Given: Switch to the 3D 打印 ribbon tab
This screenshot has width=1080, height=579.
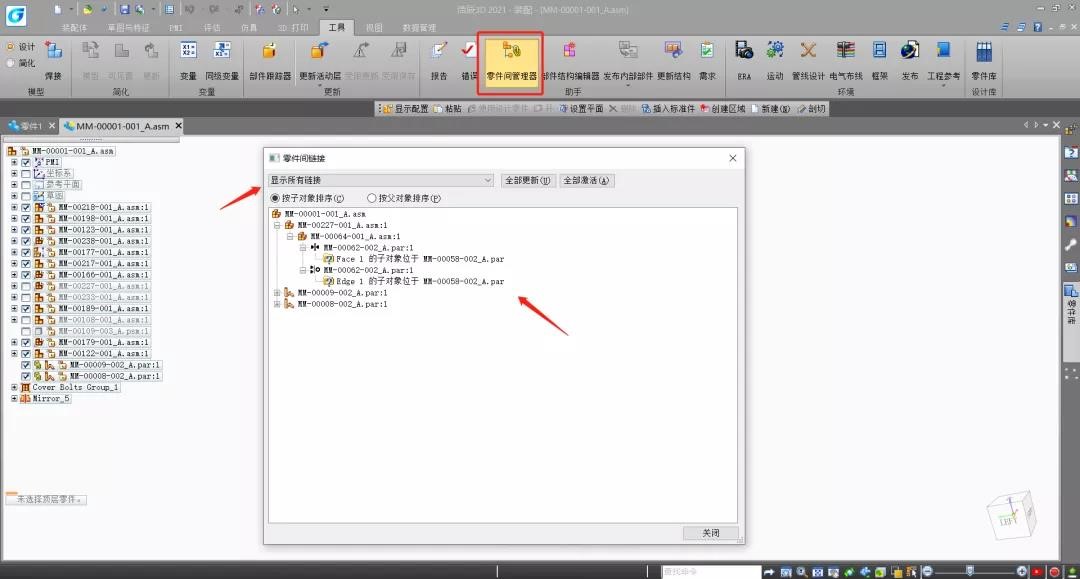Looking at the screenshot, I should coord(293,28).
